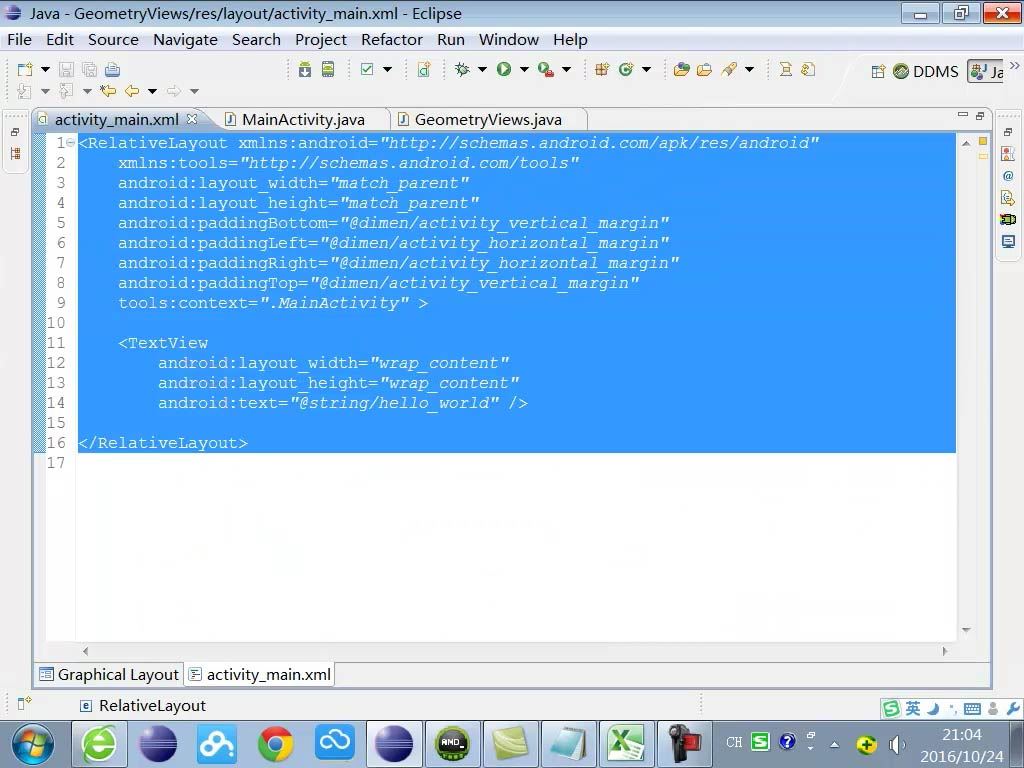
Task: Click the Run External Tools icon
Action: (546, 69)
